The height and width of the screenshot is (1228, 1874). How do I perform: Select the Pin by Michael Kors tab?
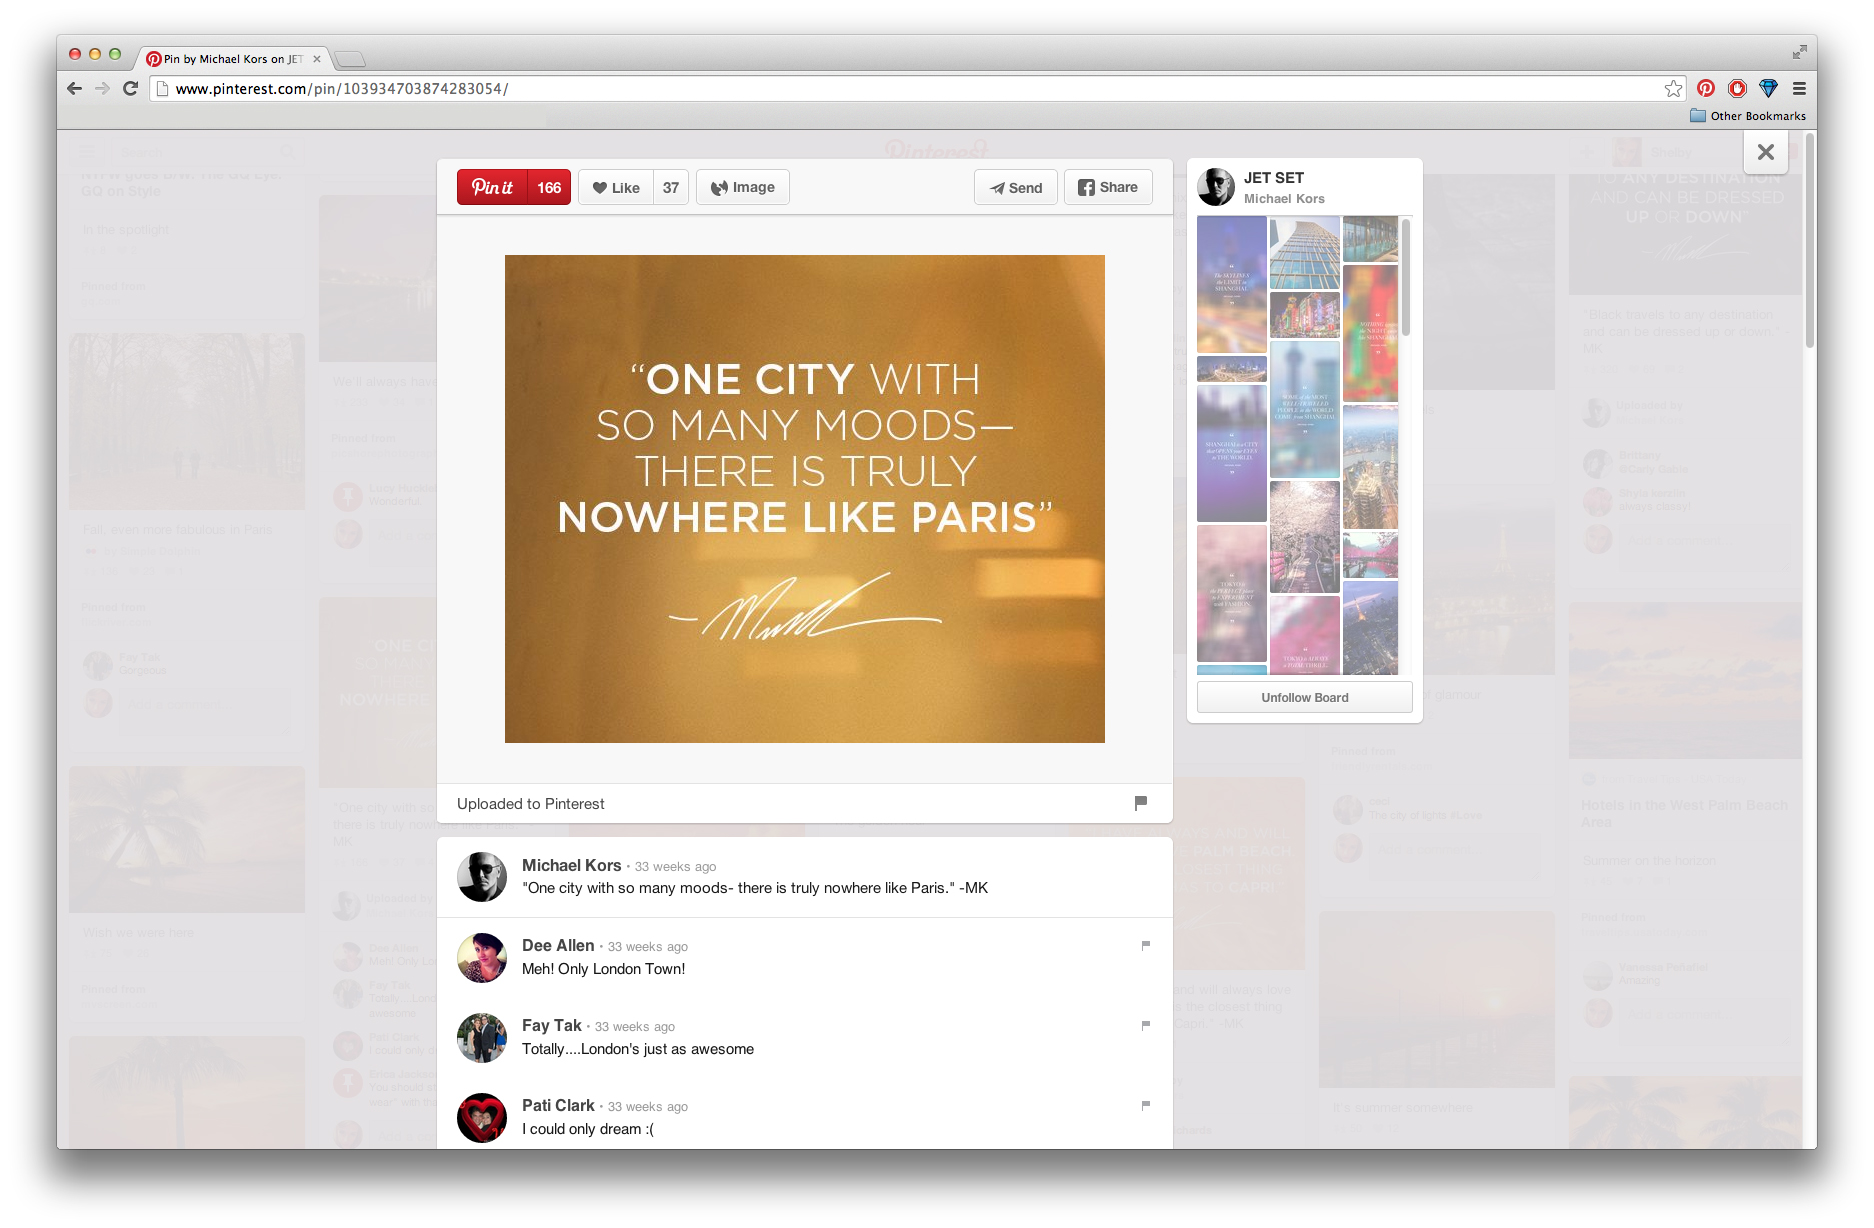(233, 59)
